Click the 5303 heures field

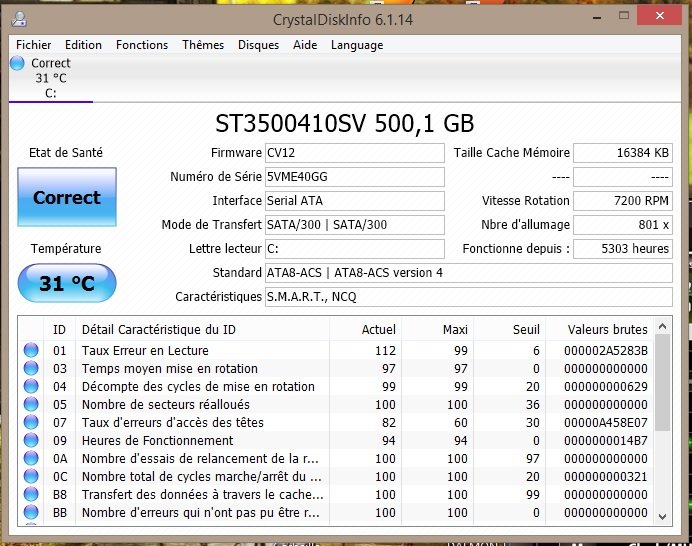623,249
